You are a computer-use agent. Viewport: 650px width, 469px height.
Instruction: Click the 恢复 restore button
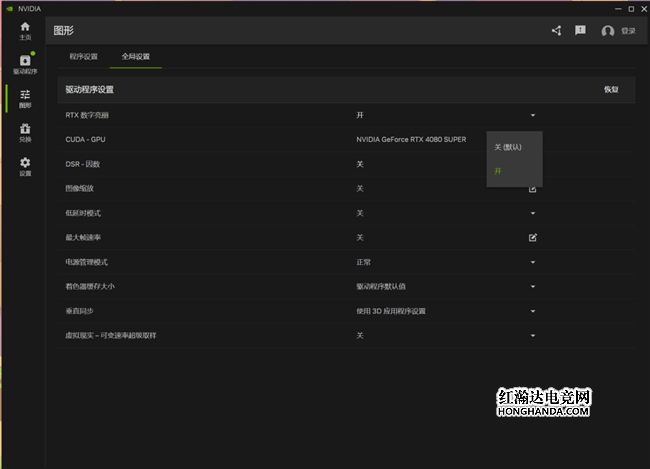click(x=610, y=90)
